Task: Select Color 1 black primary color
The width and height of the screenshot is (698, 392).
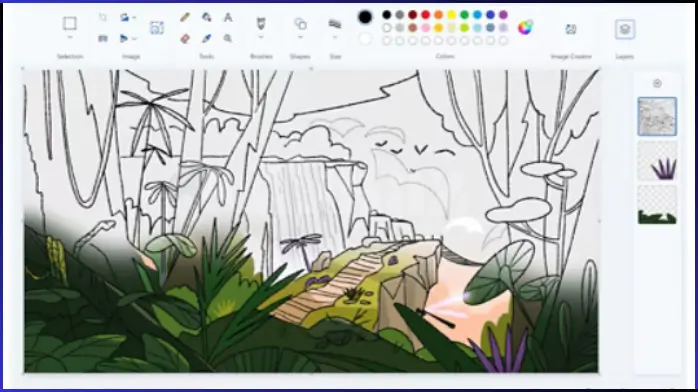Action: (365, 17)
